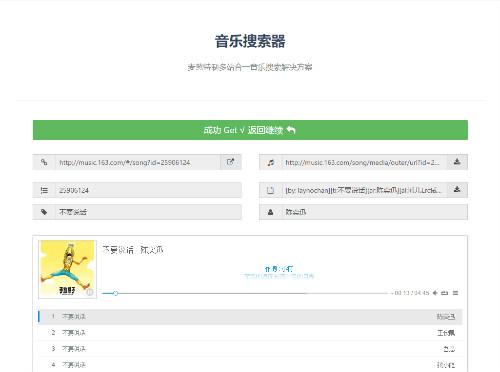Select the song URL field music.163.com/#/song
The height and width of the screenshot is (372, 500).
[x=138, y=162]
